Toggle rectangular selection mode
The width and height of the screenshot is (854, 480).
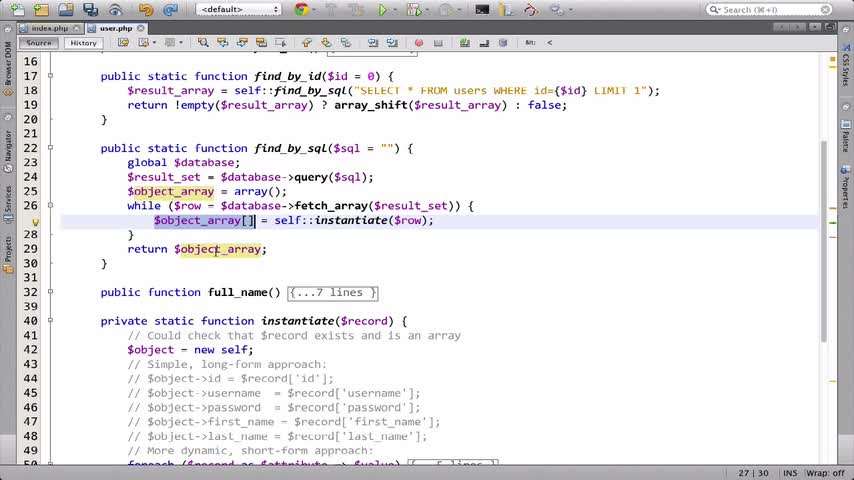(x=280, y=42)
